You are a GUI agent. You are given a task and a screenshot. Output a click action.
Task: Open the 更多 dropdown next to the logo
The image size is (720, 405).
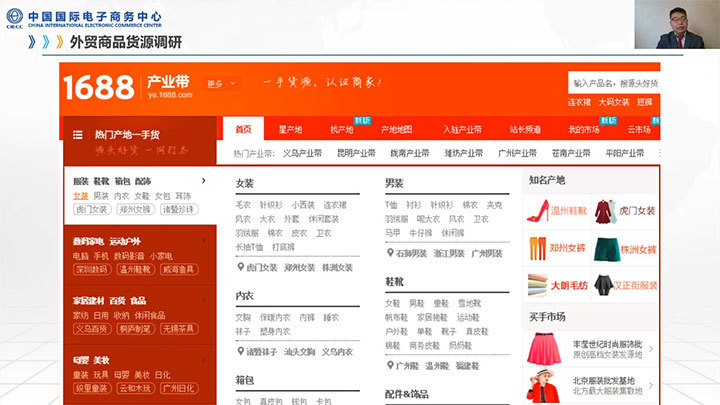point(220,84)
